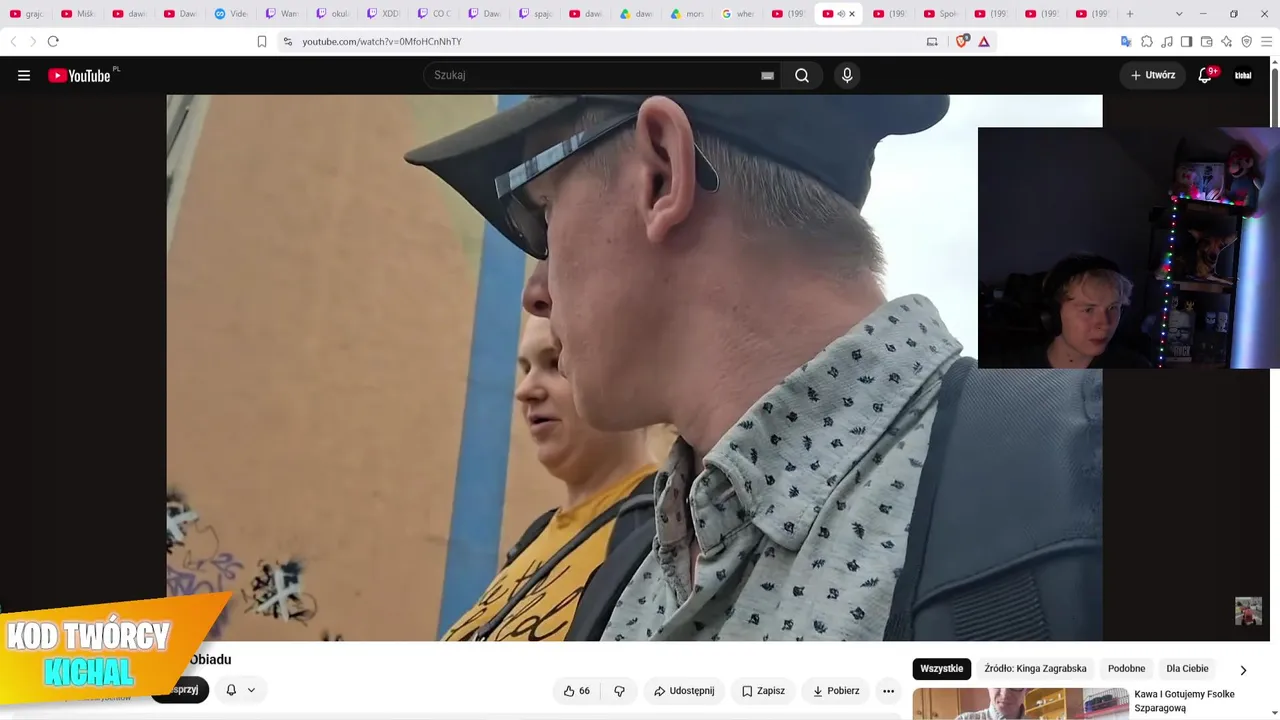
Task: Click the small channel watermark thumbnail
Action: (1248, 611)
